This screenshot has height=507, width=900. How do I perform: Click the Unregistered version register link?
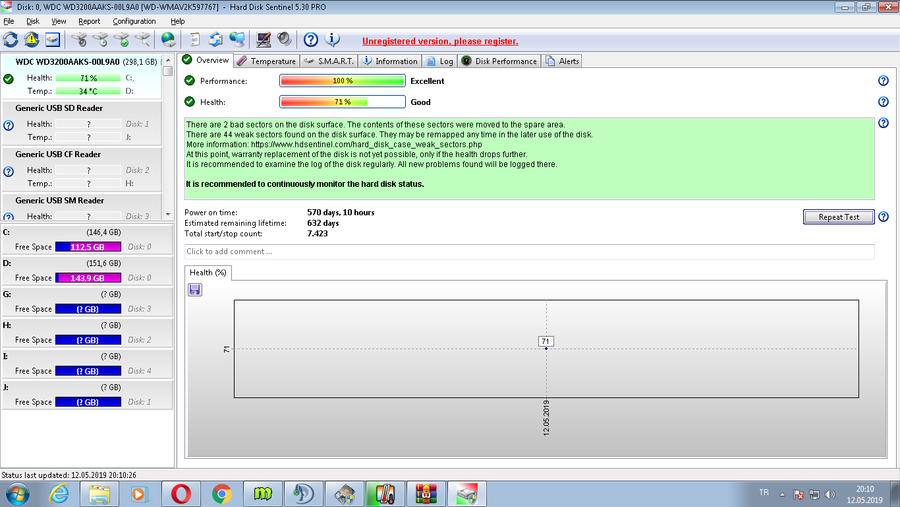440,41
